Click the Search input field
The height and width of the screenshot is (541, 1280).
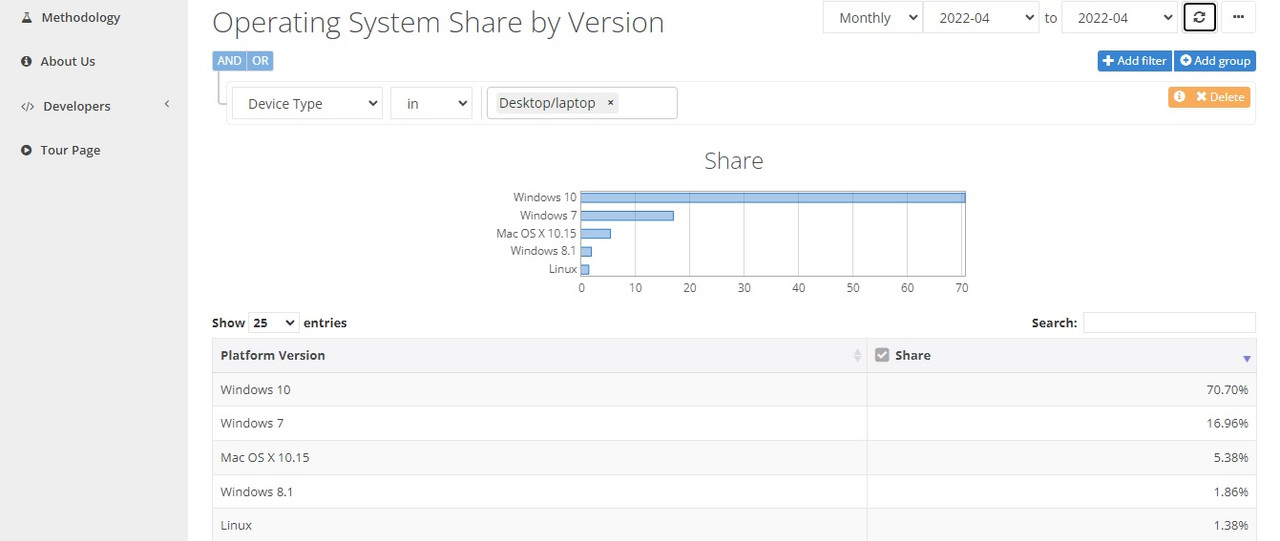coord(1169,322)
